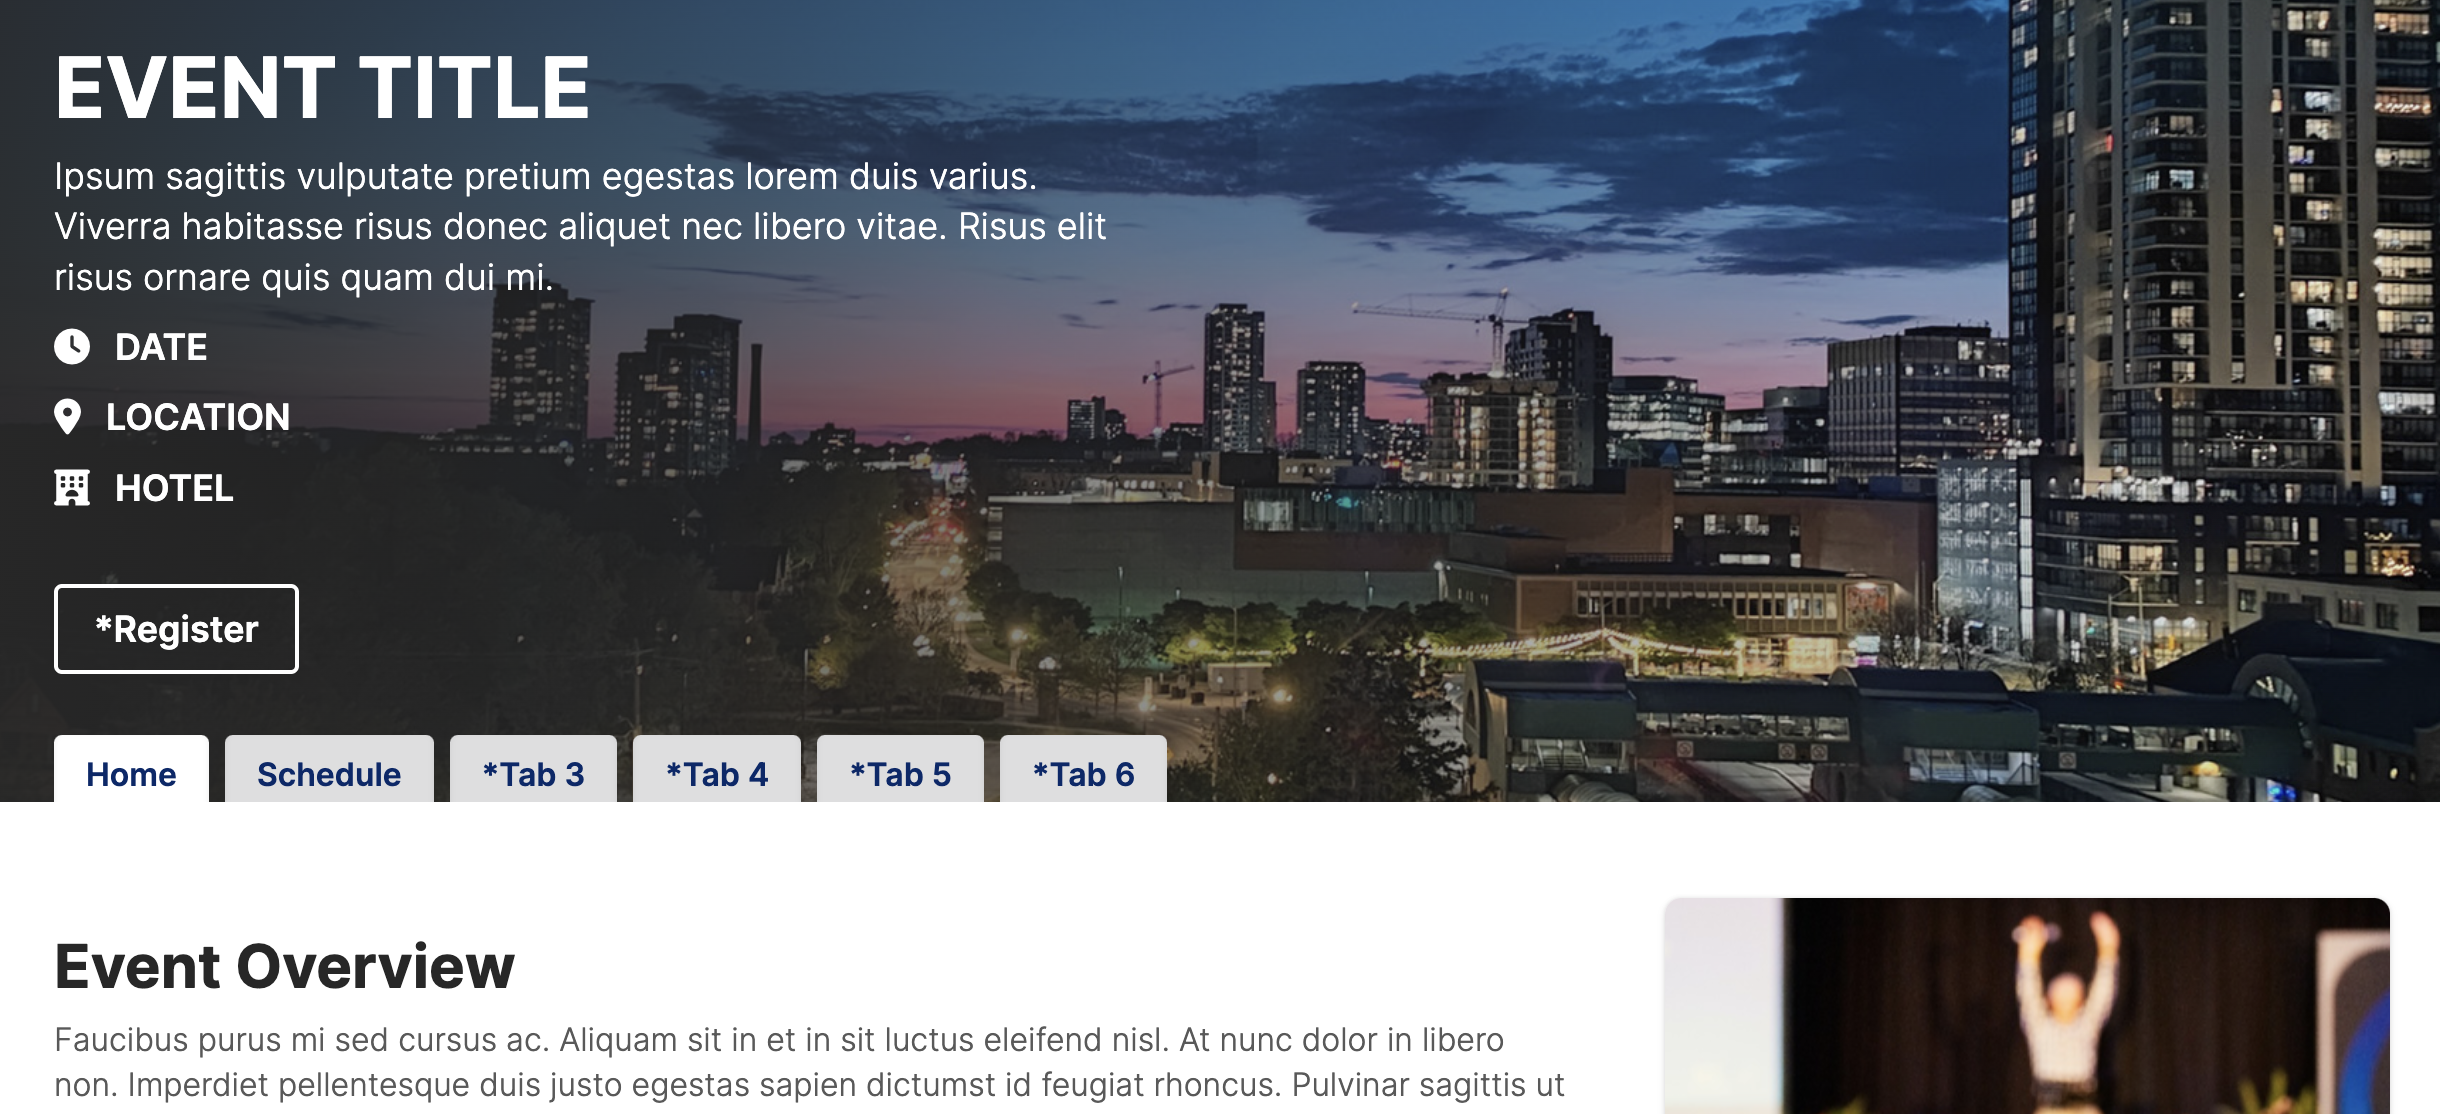Image resolution: width=2440 pixels, height=1114 pixels.
Task: Switch to *Tab 4
Action: point(717,770)
